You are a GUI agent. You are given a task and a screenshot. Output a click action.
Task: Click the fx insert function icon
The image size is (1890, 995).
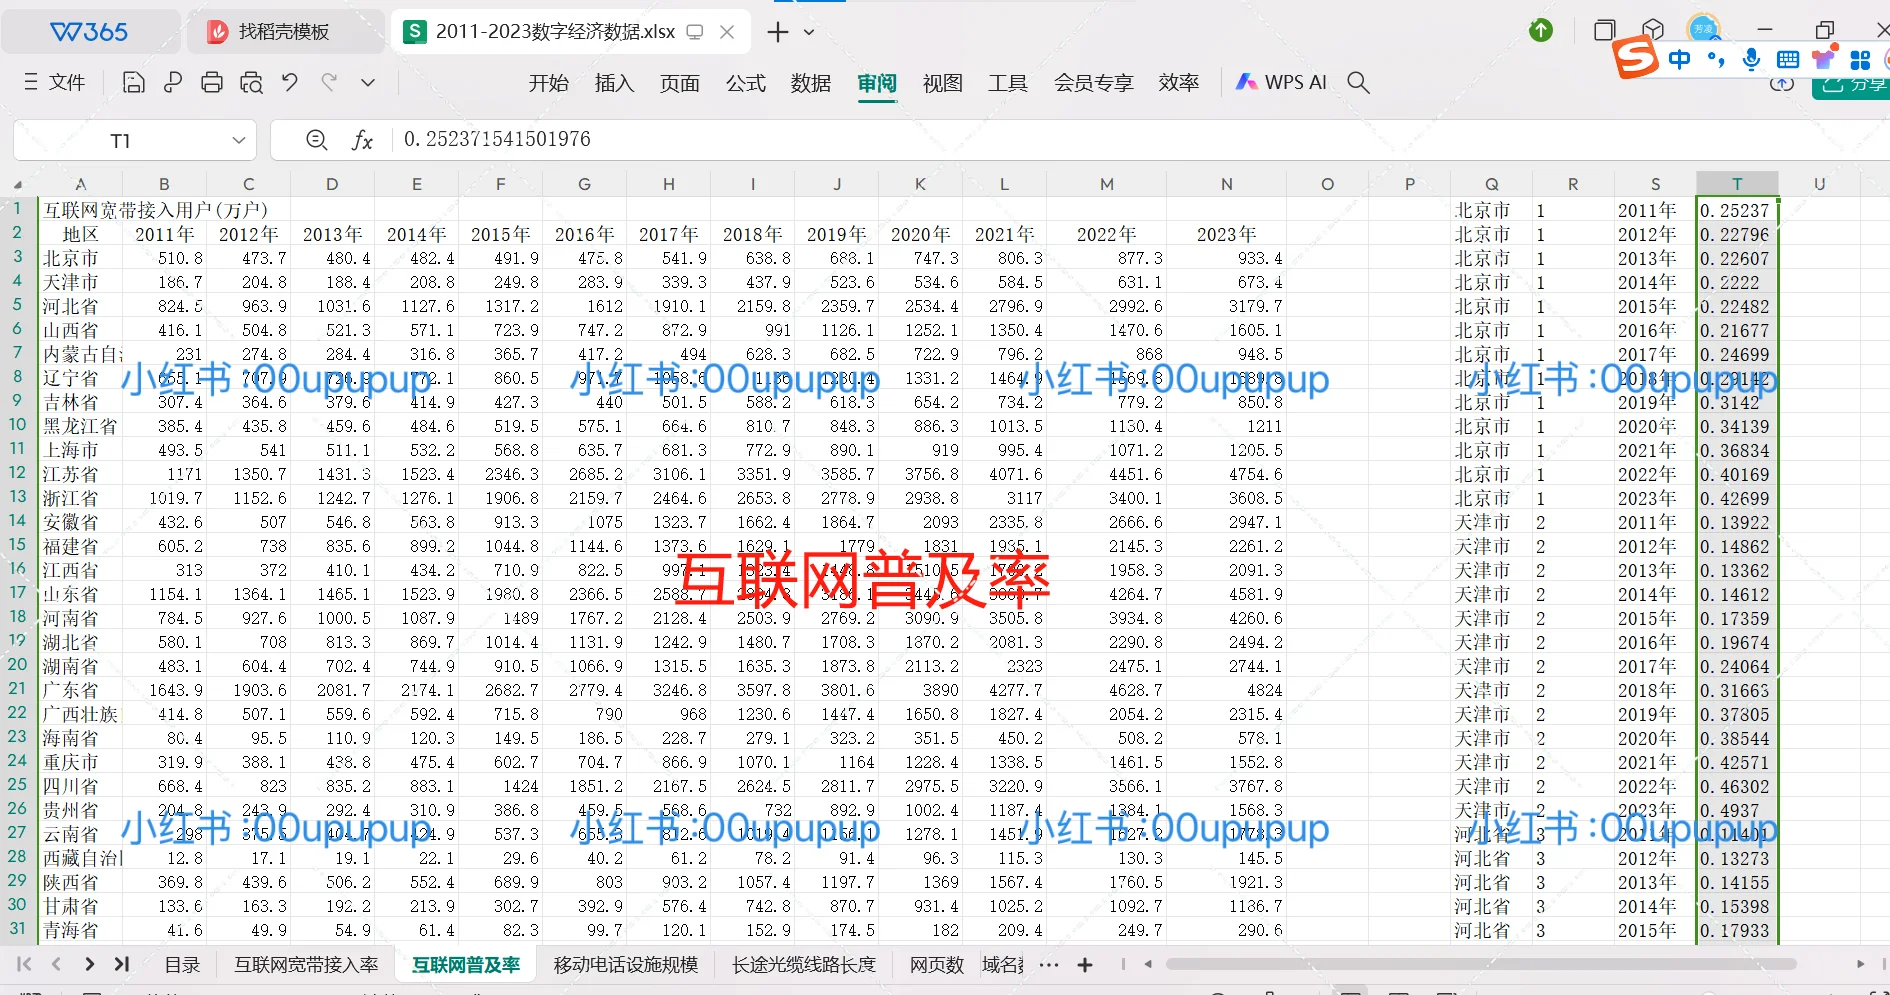[x=362, y=140]
